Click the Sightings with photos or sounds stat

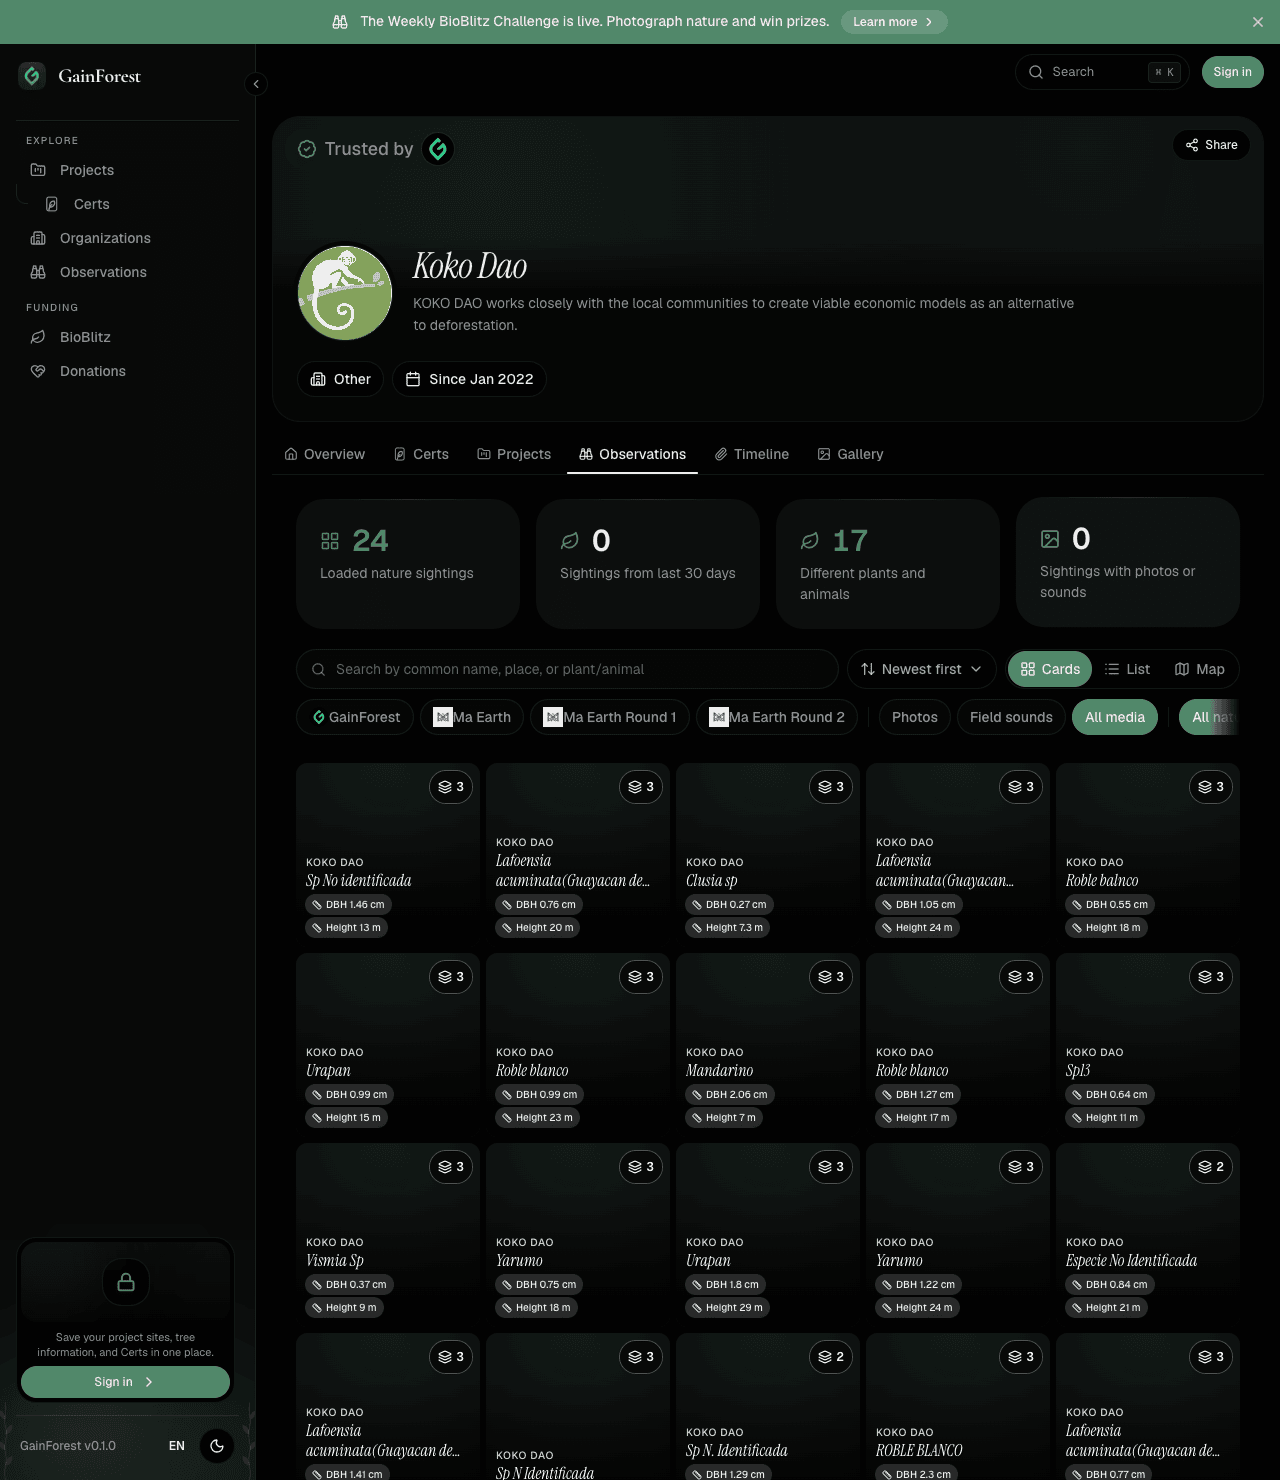pyautogui.click(x=1128, y=562)
